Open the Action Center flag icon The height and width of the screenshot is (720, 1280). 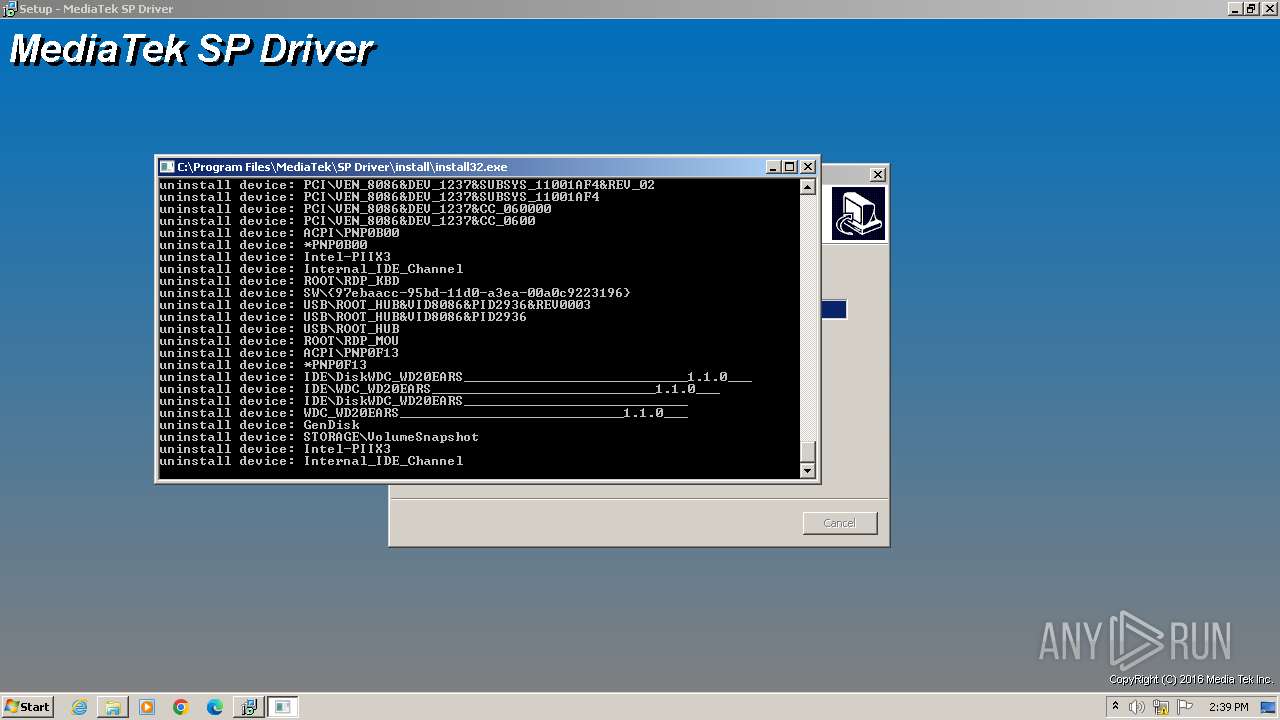1184,707
